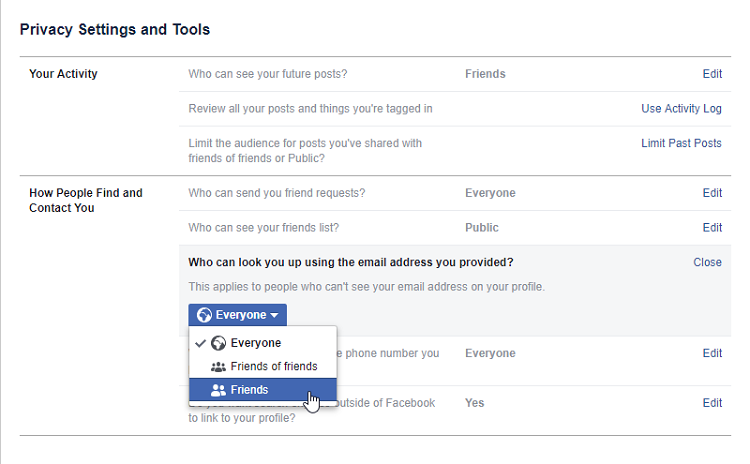Click the globe icon beside checked Everyone option

click(x=218, y=343)
